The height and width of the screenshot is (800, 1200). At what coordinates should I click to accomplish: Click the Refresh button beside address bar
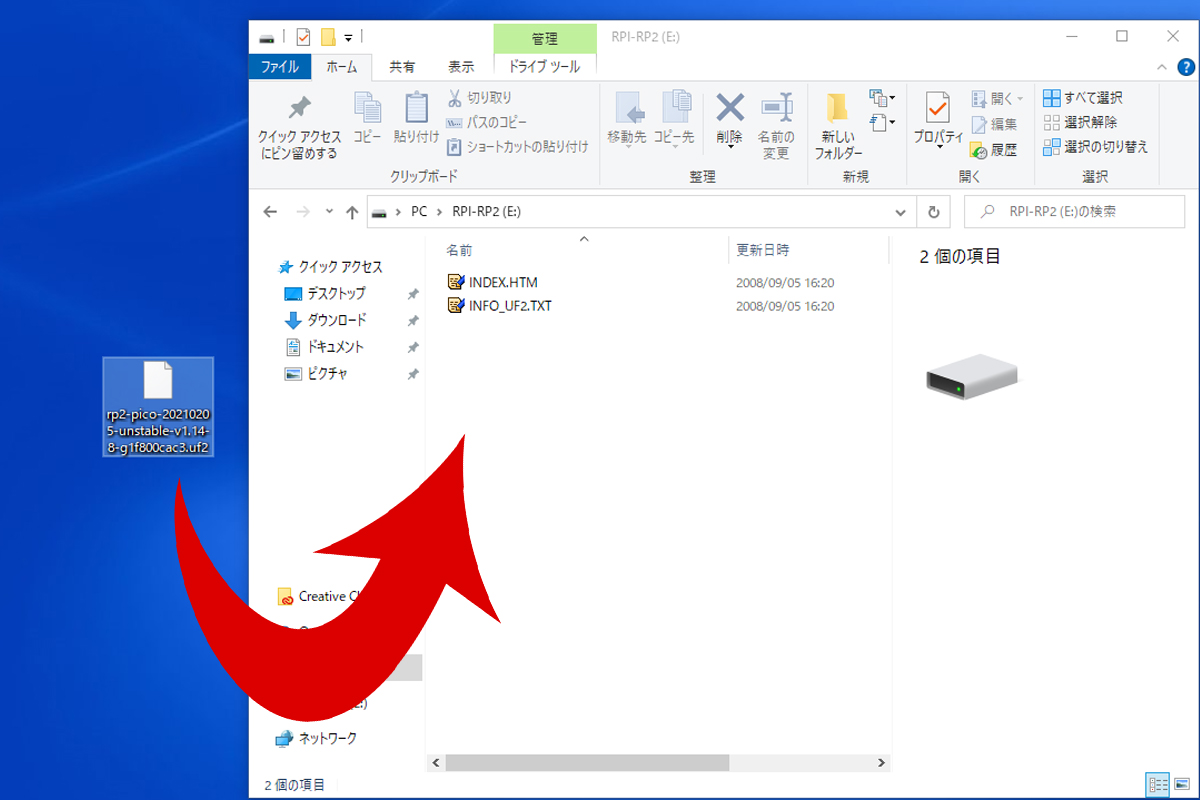click(933, 212)
